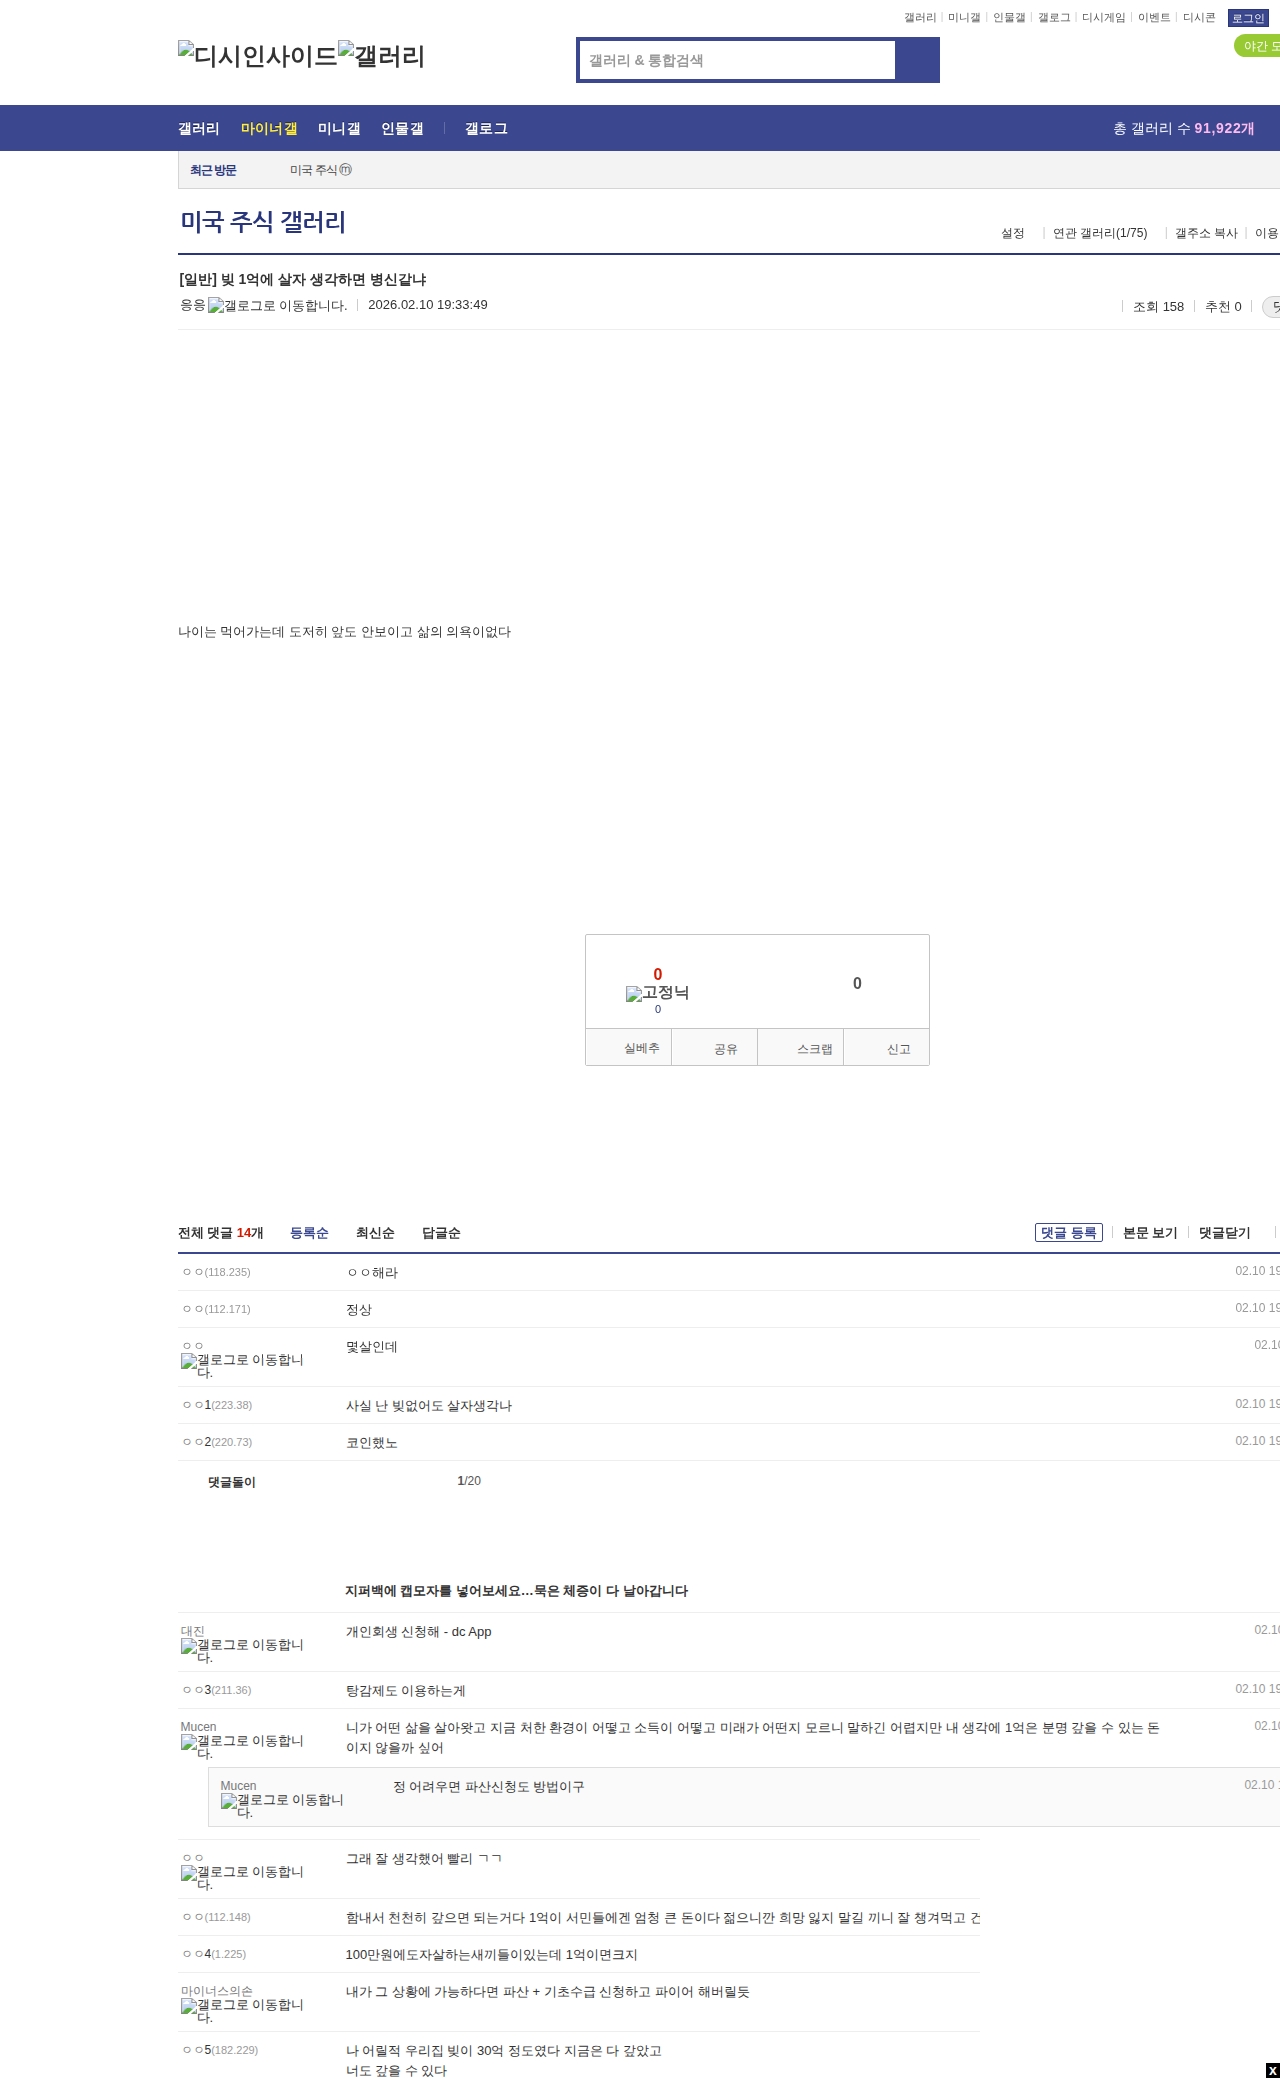Click ad text 지퍼백에 캡모자를 넣어보세요
The width and height of the screenshot is (1280, 2078).
[x=516, y=1591]
